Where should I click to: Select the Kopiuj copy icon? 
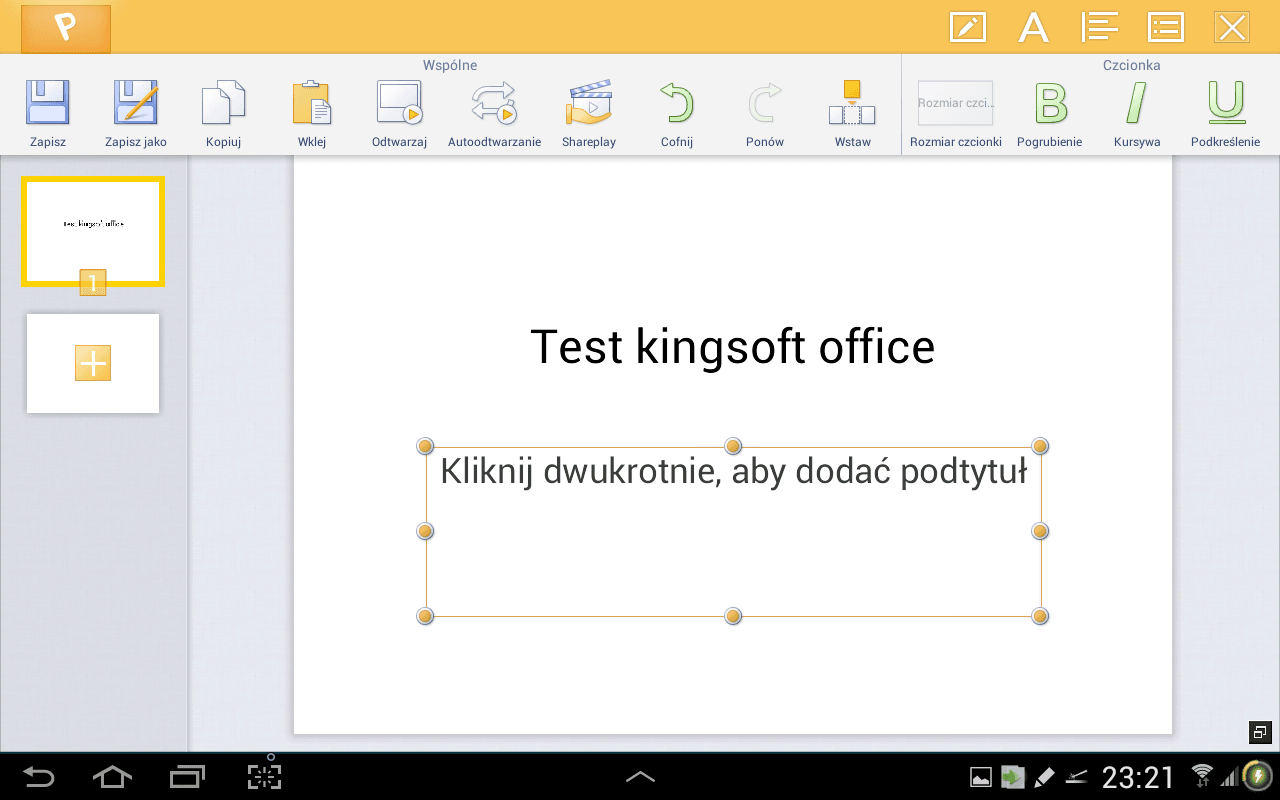[223, 103]
